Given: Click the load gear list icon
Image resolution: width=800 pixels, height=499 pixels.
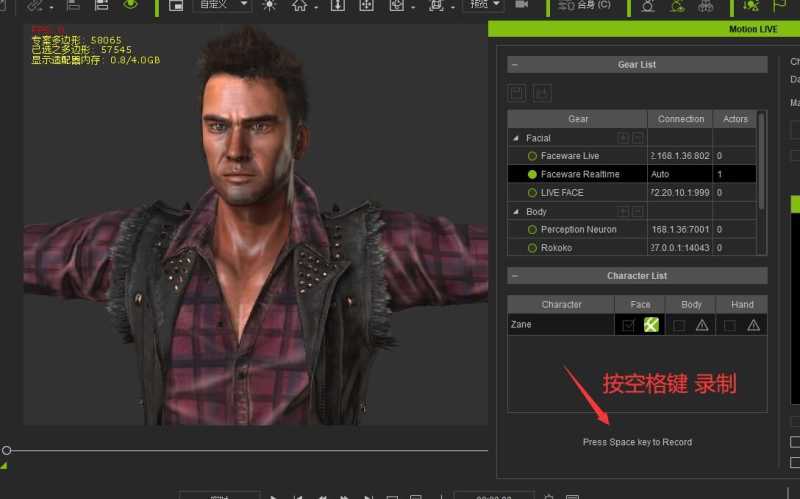Looking at the screenshot, I should pos(542,93).
